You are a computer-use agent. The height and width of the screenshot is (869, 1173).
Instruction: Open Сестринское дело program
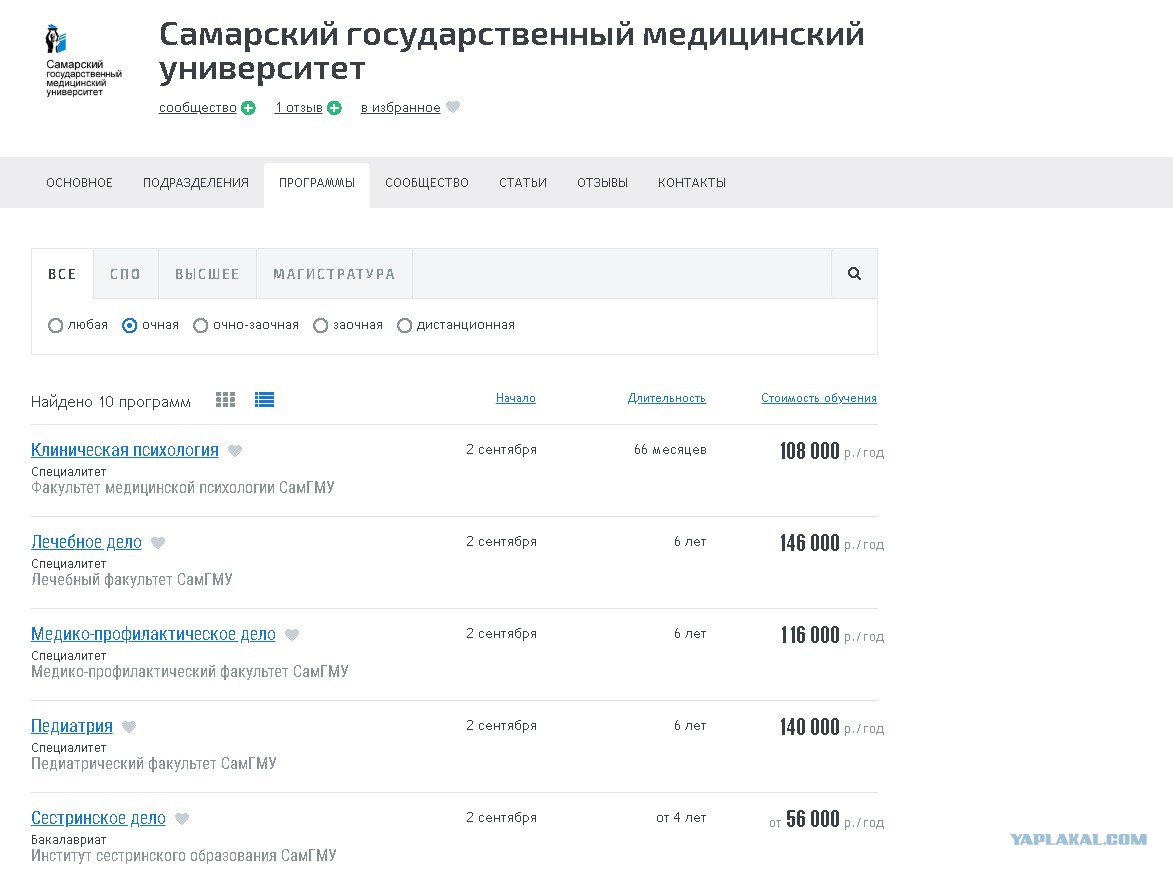(98, 818)
